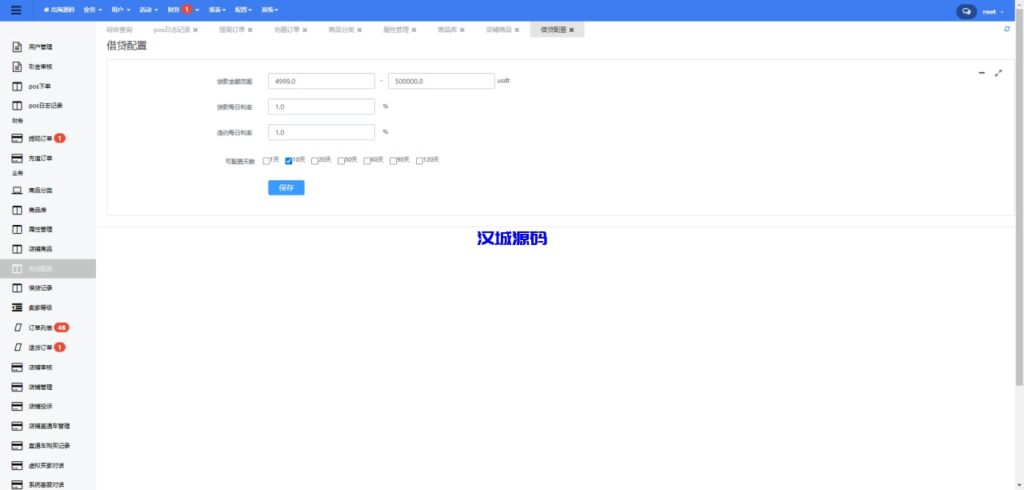Toggle the hamburger sidebar menu icon
1024x490 pixels.
coord(16,10)
